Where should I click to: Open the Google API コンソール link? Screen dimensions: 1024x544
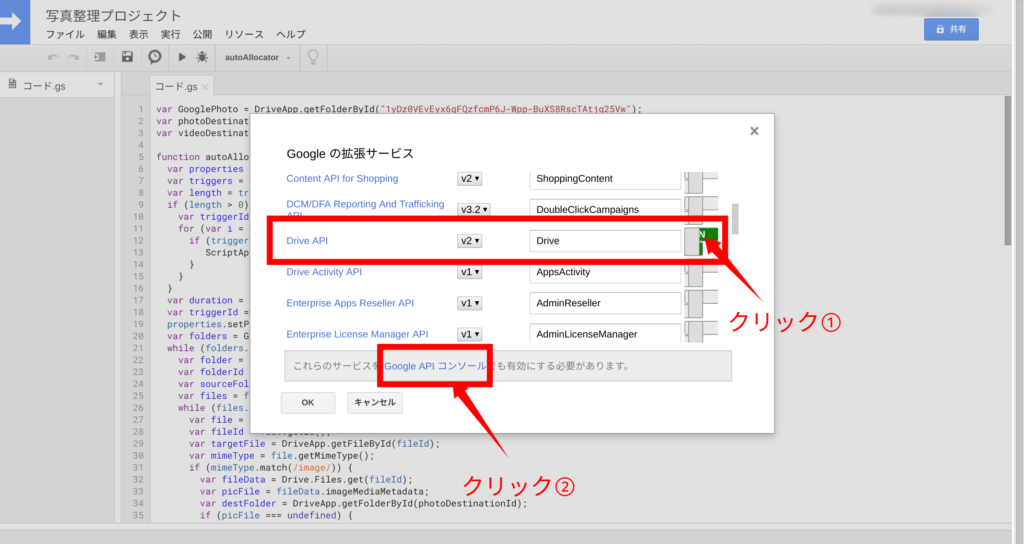click(x=435, y=366)
